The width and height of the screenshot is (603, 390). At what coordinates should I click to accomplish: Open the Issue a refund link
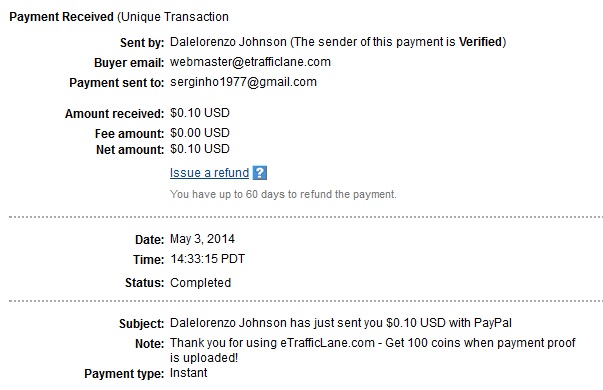tap(210, 173)
